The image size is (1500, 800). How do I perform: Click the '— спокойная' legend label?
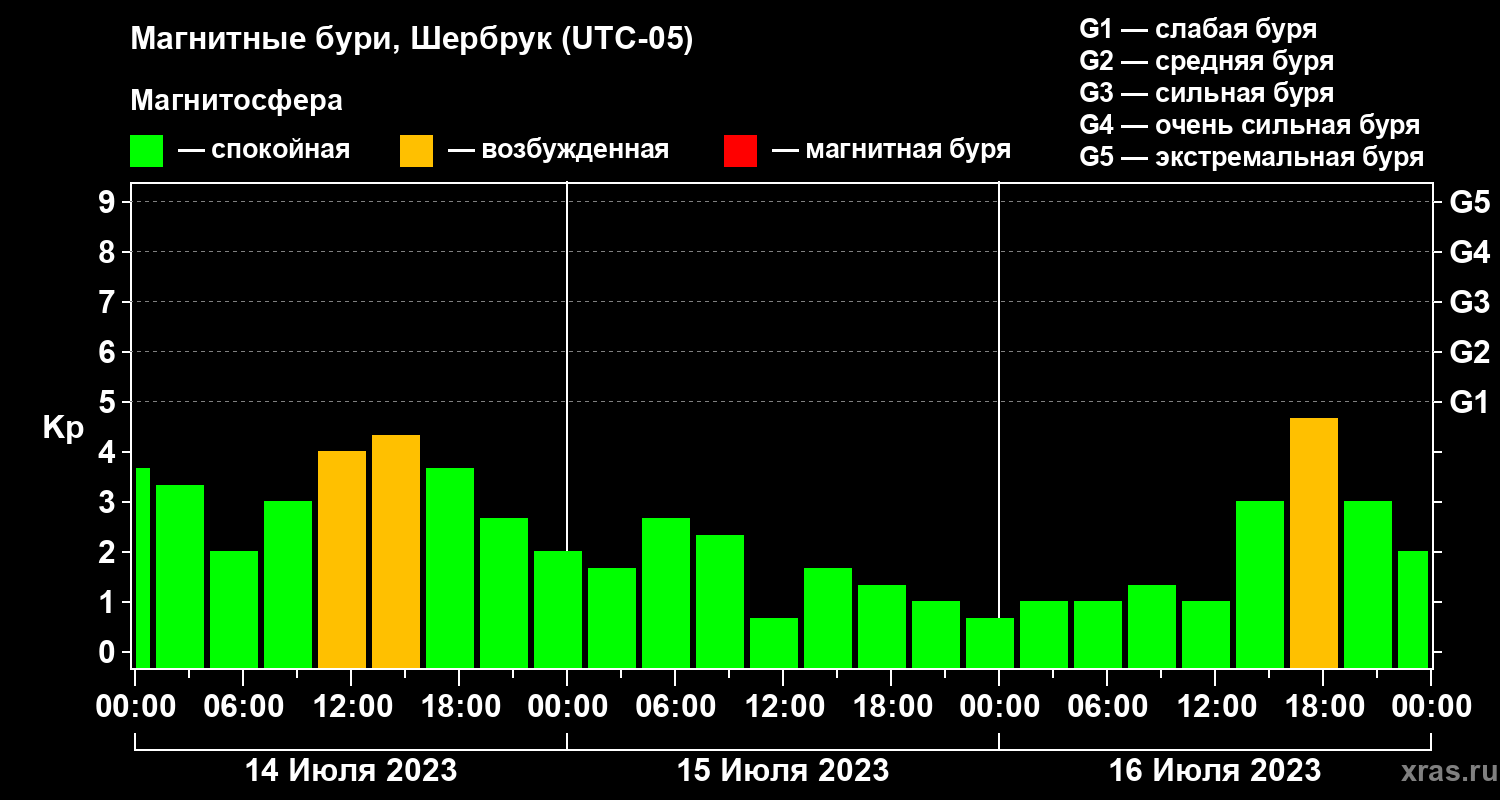(264, 150)
